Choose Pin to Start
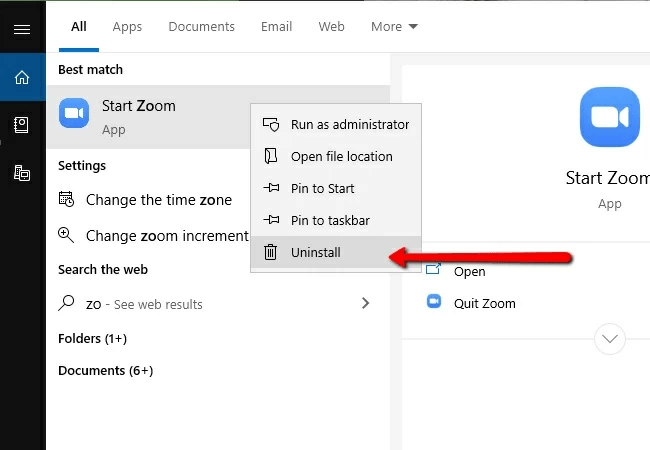The width and height of the screenshot is (650, 450). pos(336,188)
